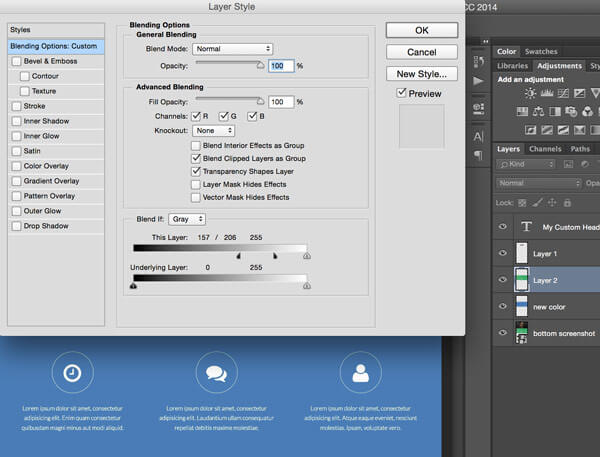Enable Contour checkbox
Screen dimensions: 600x457
24,76
